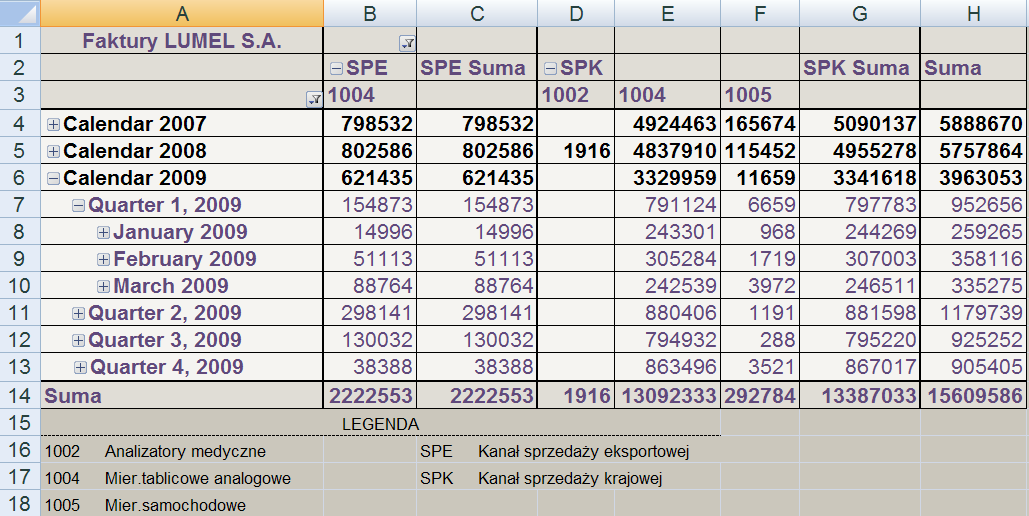This screenshot has height=516, width=1029.
Task: Click the Select All corner button
Action: [20, 13]
